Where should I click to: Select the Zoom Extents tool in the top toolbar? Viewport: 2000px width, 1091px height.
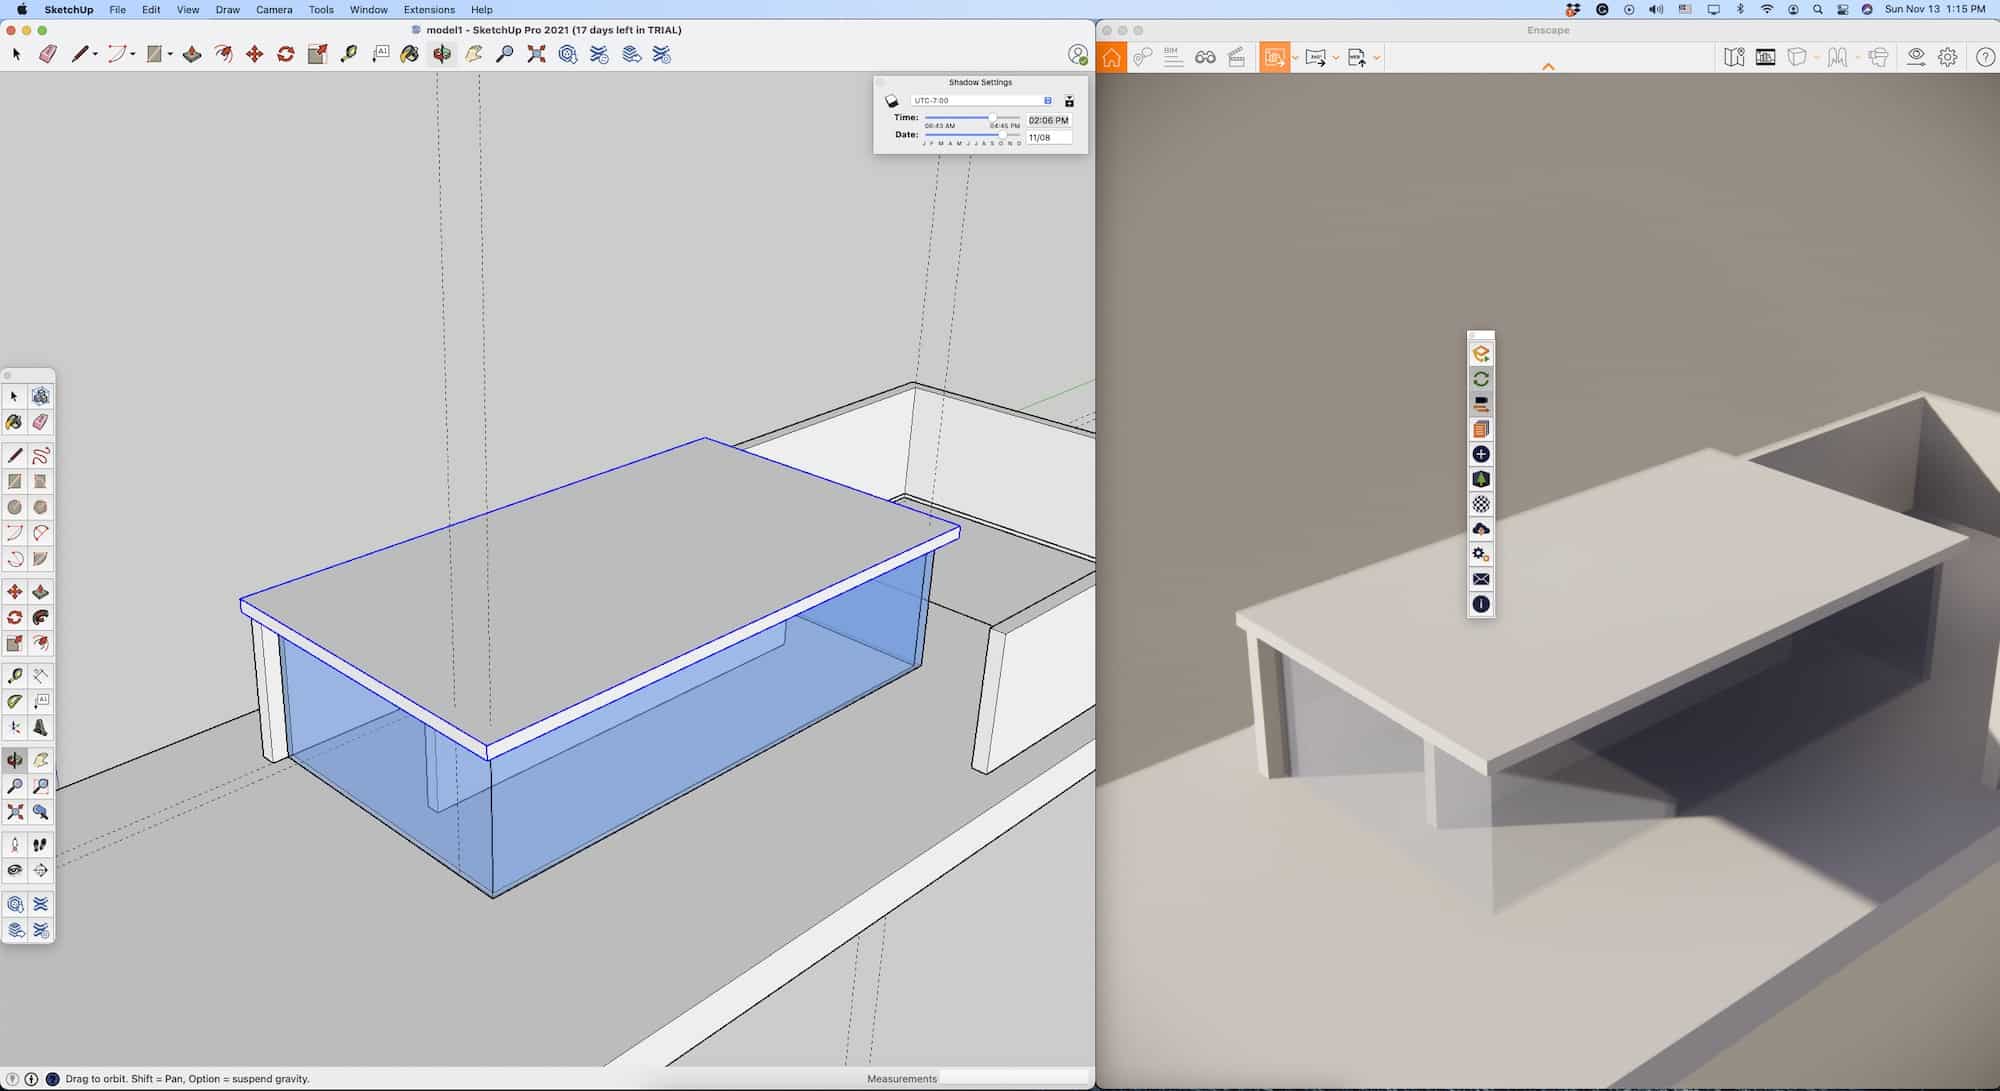click(537, 54)
